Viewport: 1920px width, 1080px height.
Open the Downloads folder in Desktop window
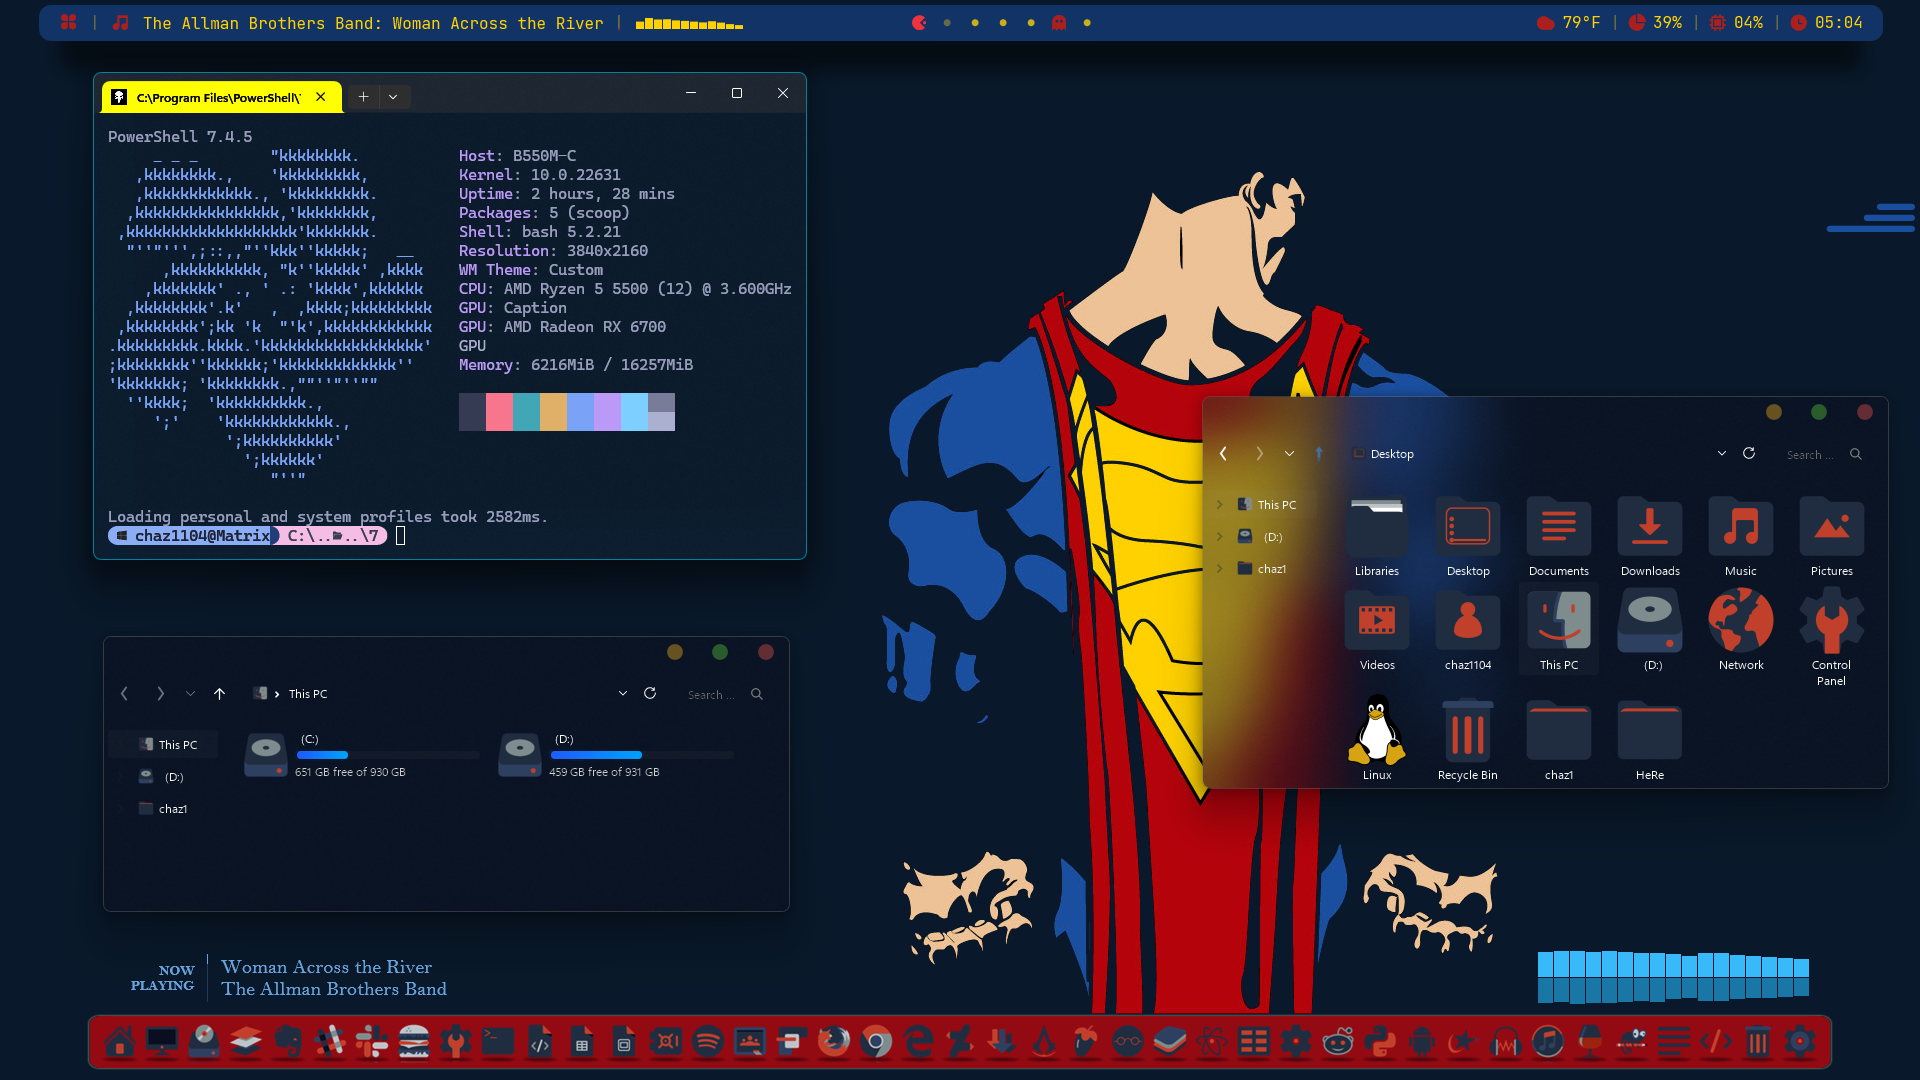[x=1650, y=536]
